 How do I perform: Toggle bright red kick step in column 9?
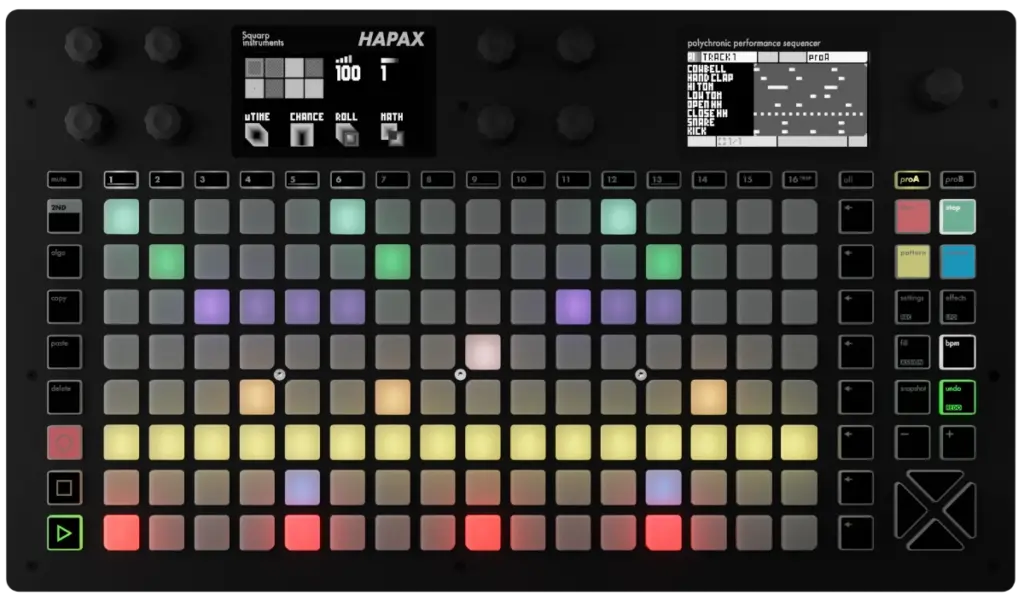coord(483,533)
